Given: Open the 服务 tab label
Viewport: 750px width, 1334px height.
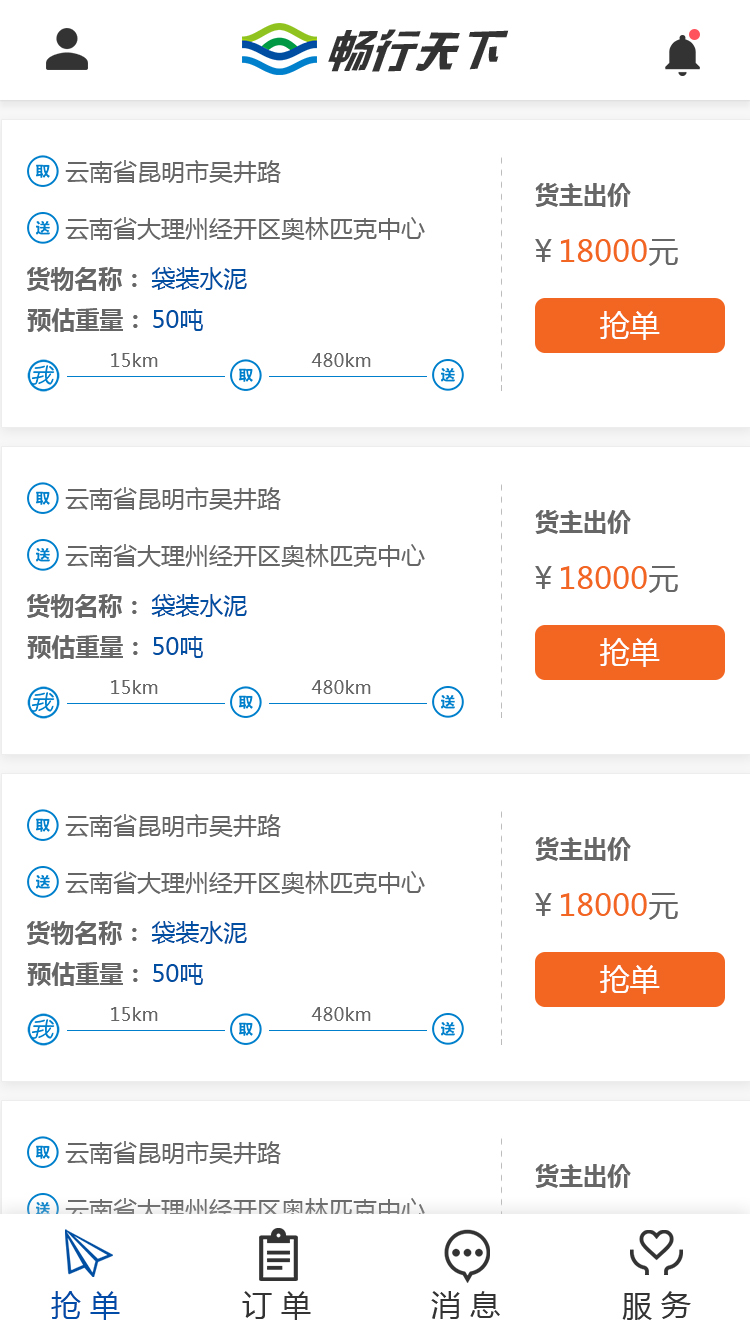Looking at the screenshot, I should pyautogui.click(x=656, y=1305).
